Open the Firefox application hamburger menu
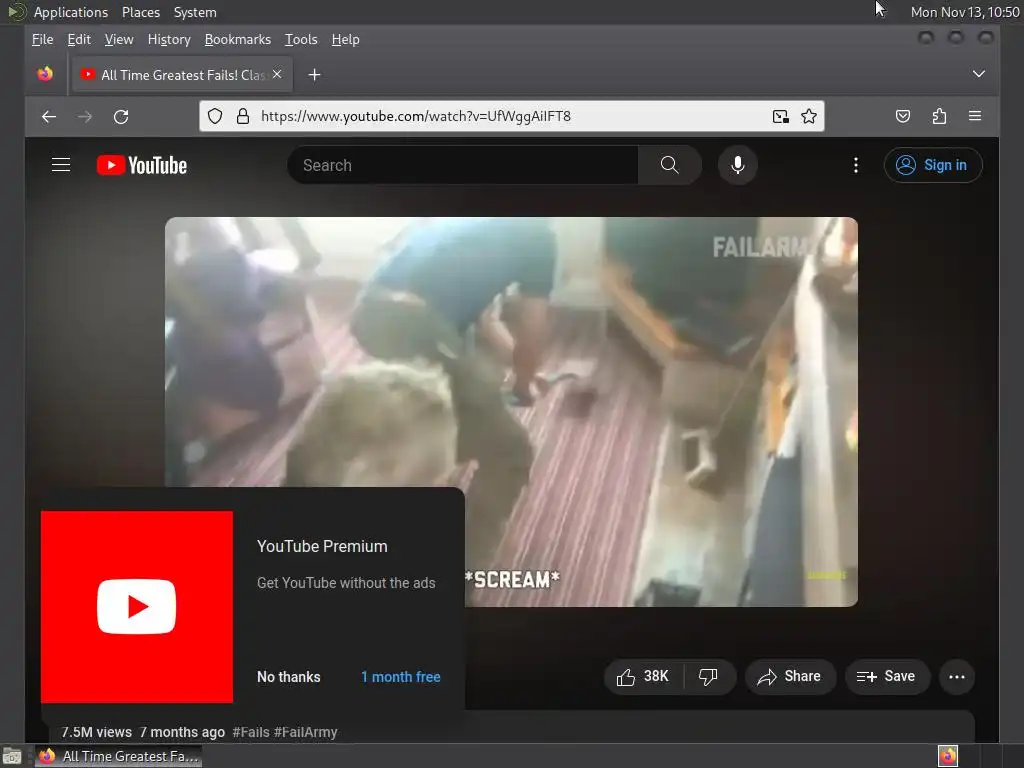This screenshot has width=1024, height=768. [975, 116]
